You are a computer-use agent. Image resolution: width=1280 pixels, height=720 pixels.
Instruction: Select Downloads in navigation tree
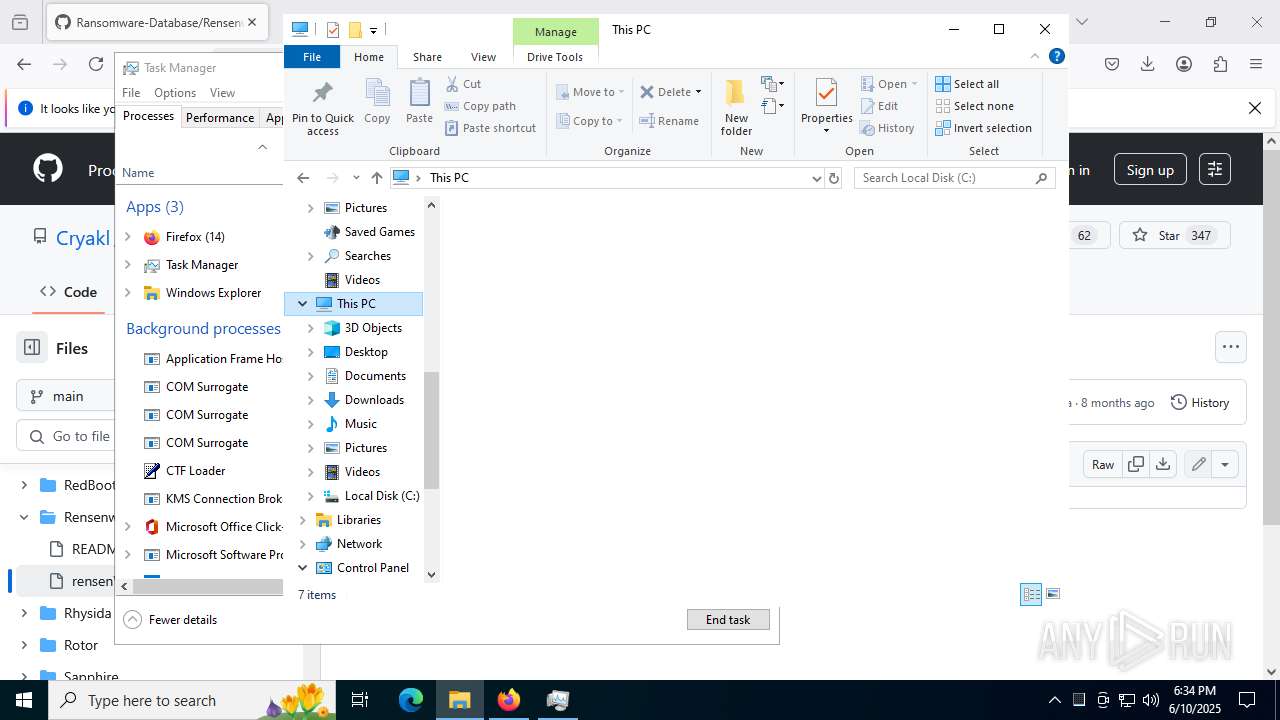coord(374,400)
